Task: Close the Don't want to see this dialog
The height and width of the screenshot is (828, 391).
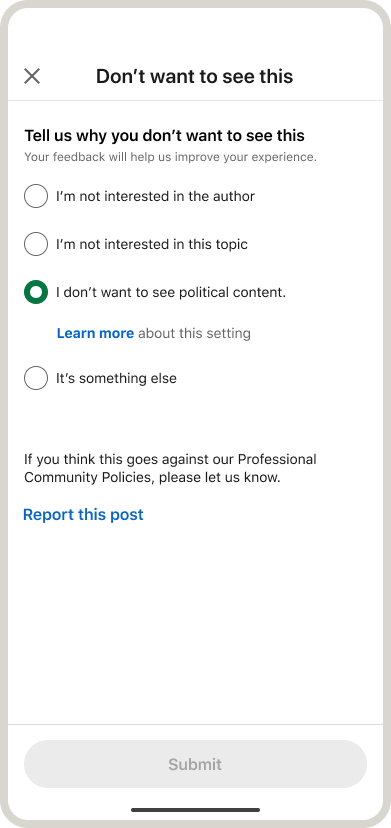Action: [x=32, y=76]
